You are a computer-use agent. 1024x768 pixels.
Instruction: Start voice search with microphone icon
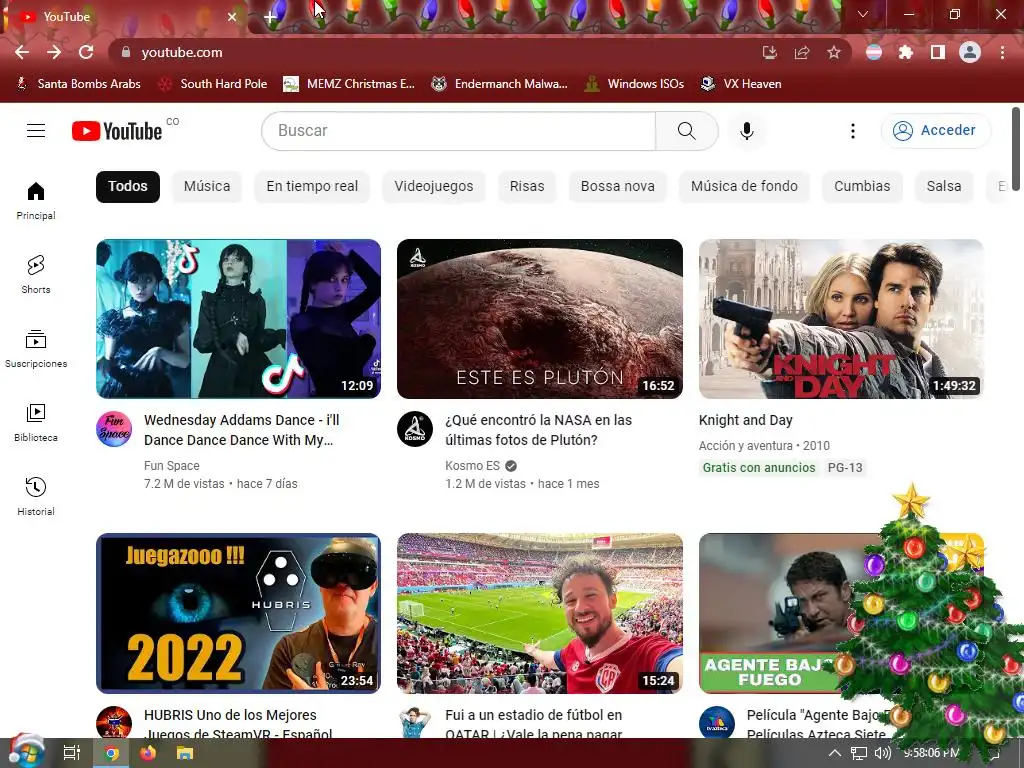pyautogui.click(x=746, y=131)
